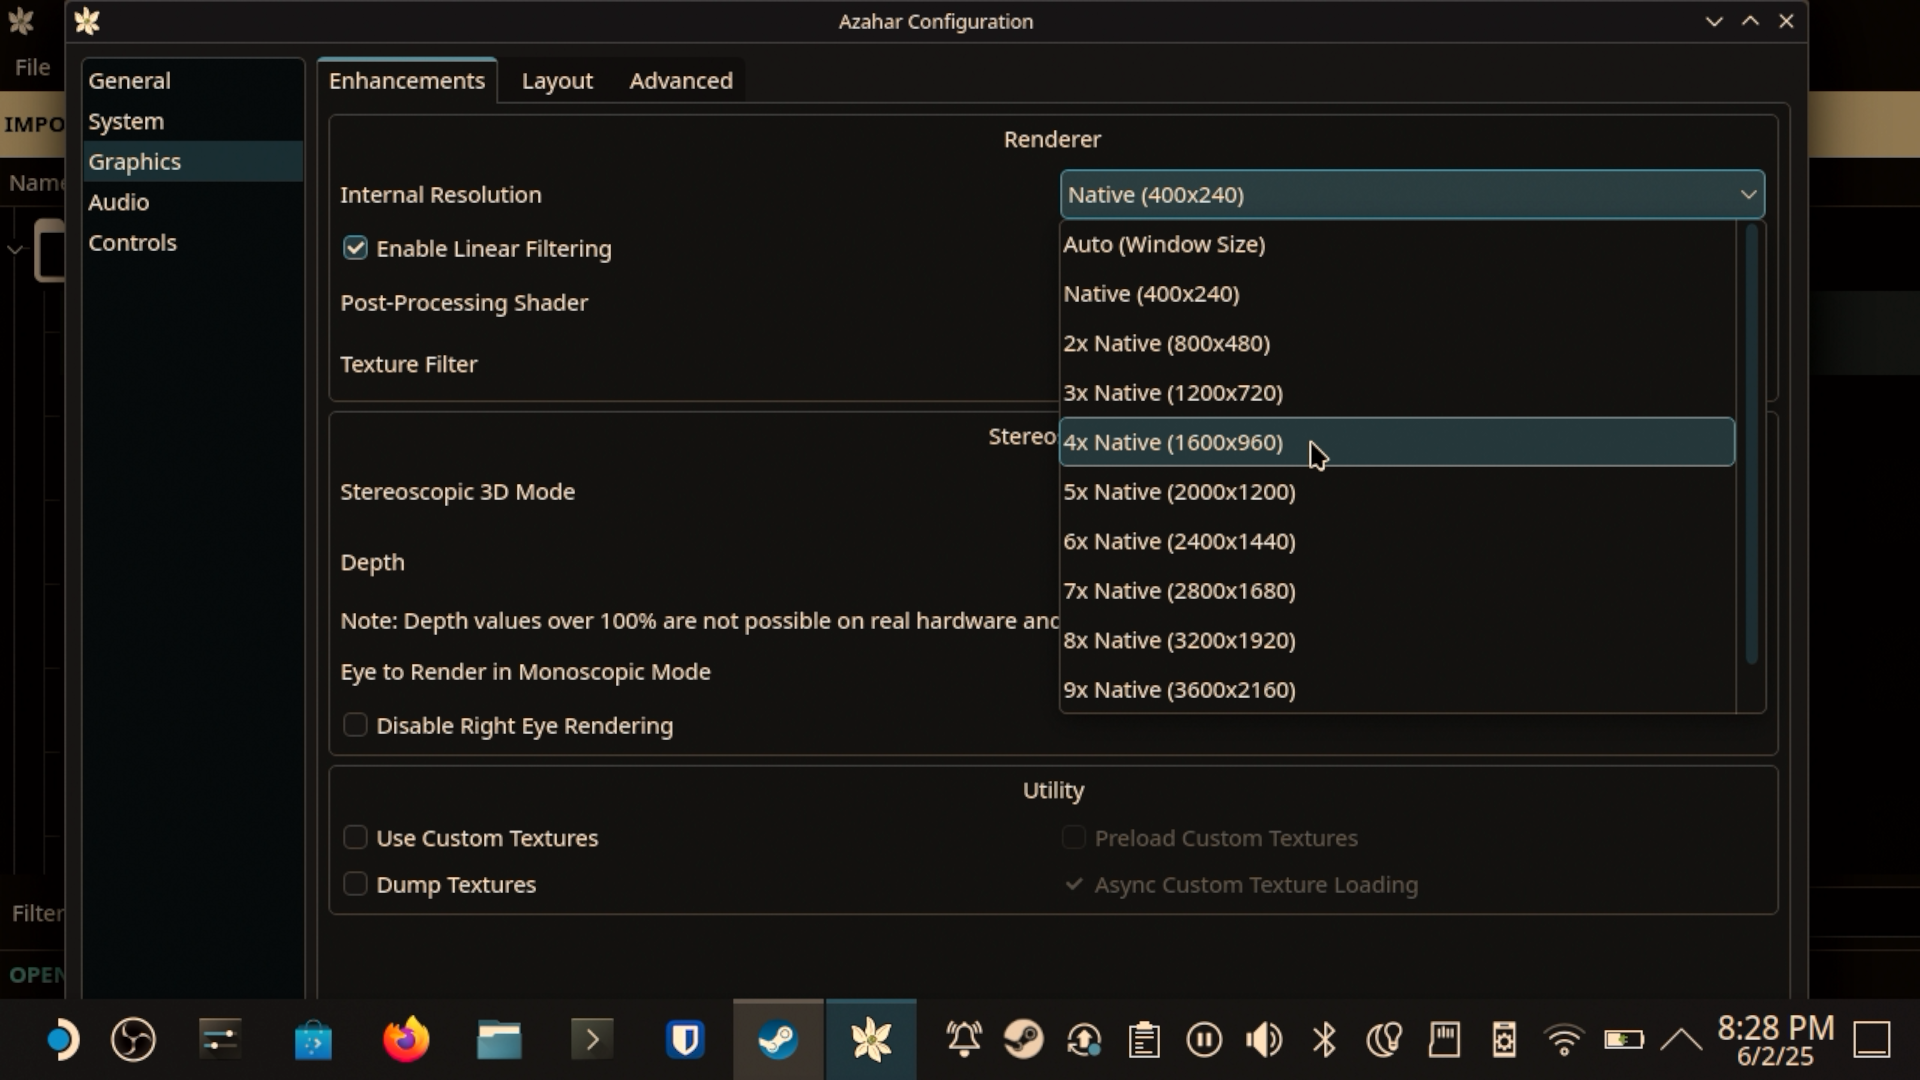This screenshot has width=1920, height=1080.
Task: Click the show desktop icon at taskbar end
Action: pos(1872,1040)
